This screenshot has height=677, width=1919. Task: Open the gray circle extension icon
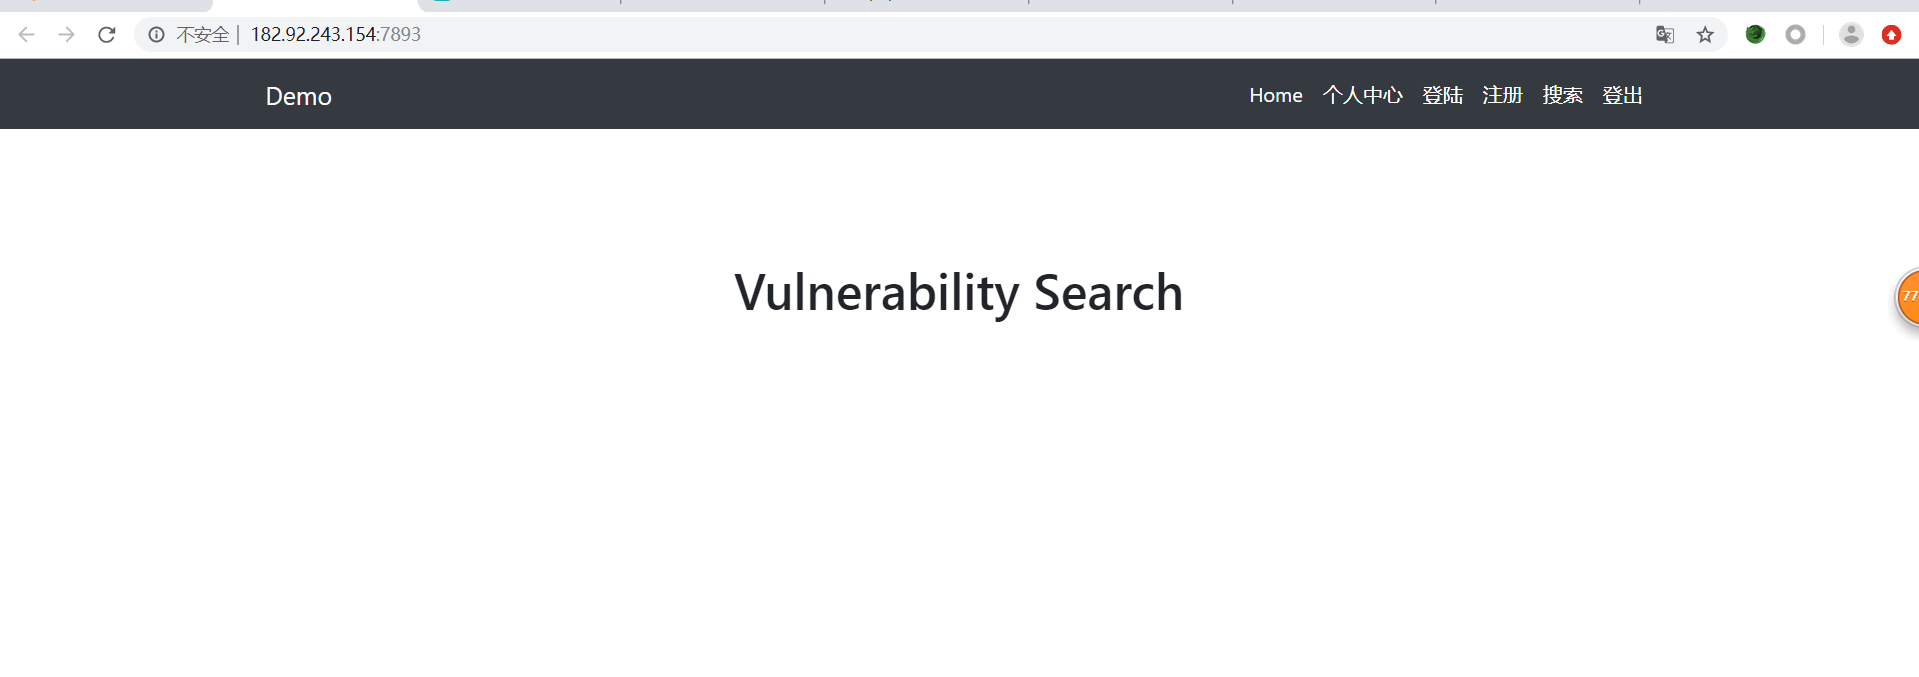pyautogui.click(x=1796, y=35)
